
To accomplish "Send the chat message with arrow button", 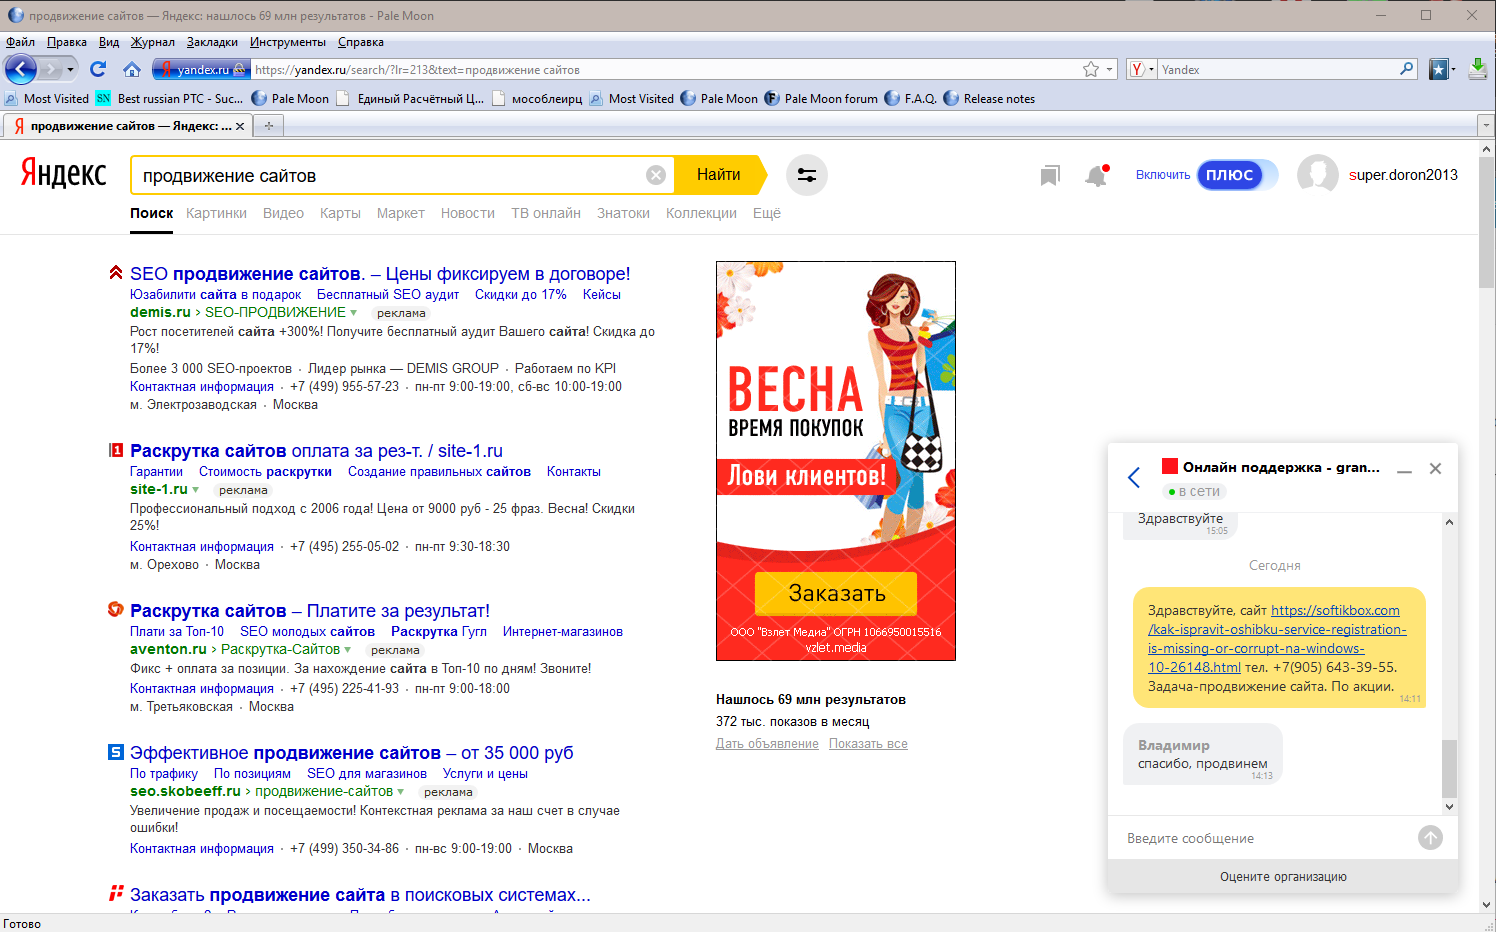I will [1430, 838].
